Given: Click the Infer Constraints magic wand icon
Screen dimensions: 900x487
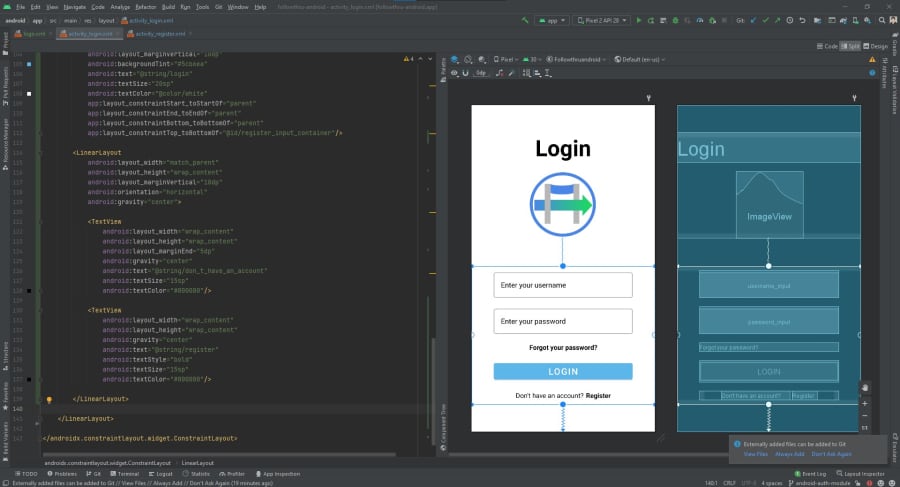Looking at the screenshot, I should [511, 73].
